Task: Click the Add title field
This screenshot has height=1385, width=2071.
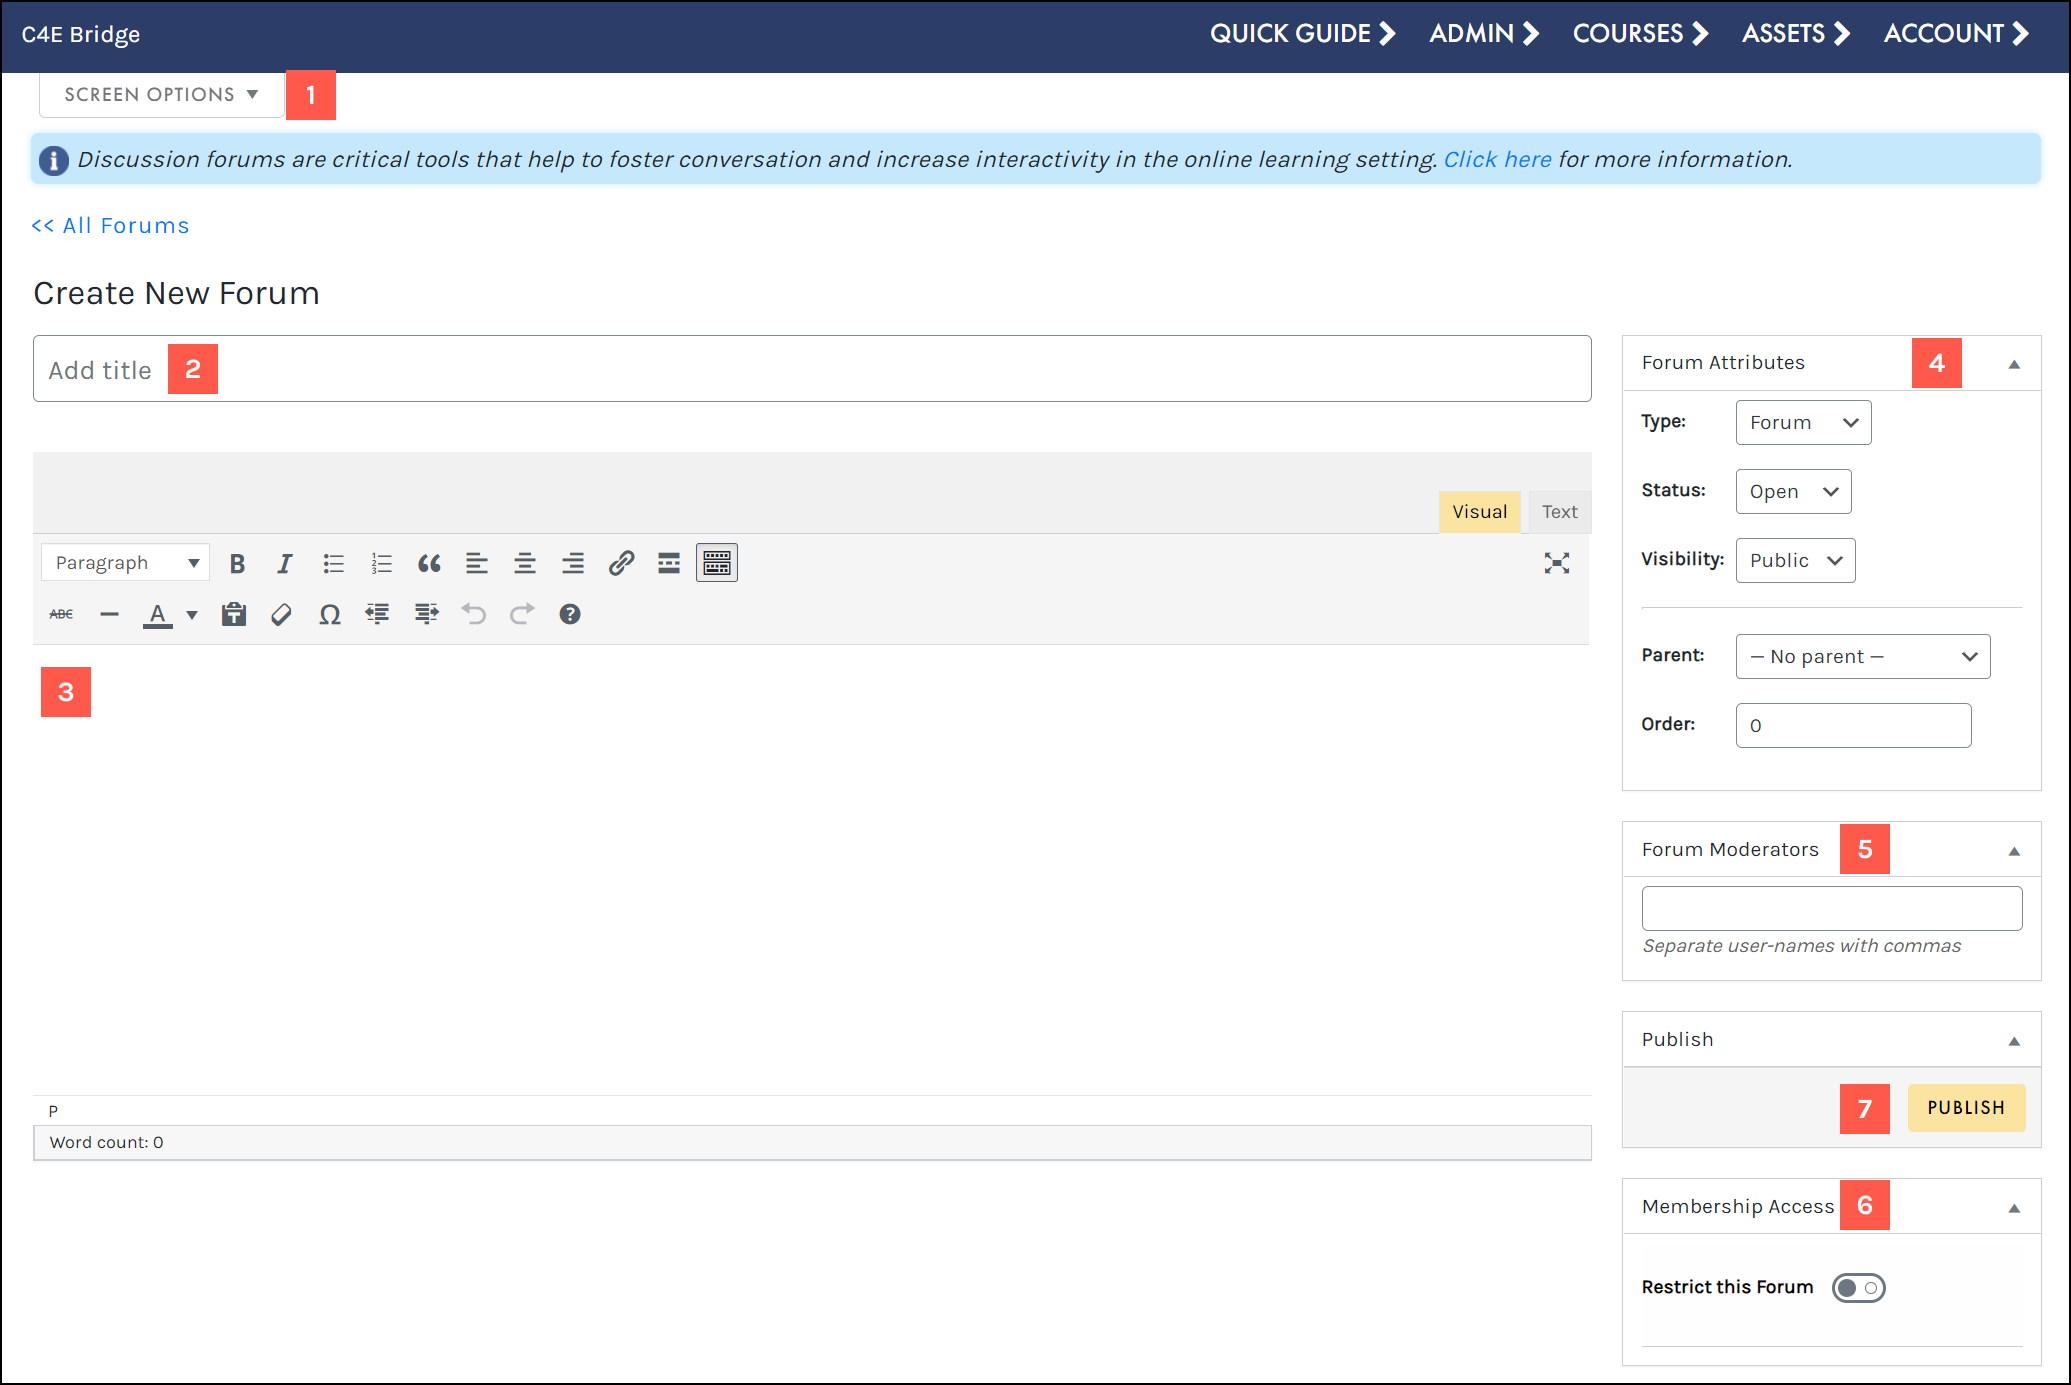Action: coord(812,369)
